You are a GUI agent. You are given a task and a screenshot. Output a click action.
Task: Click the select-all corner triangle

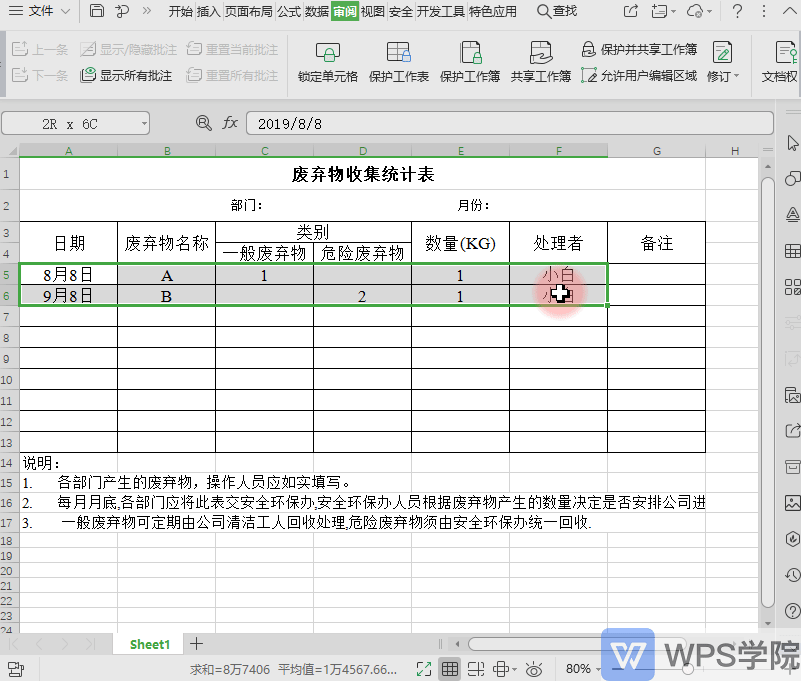[x=12, y=151]
